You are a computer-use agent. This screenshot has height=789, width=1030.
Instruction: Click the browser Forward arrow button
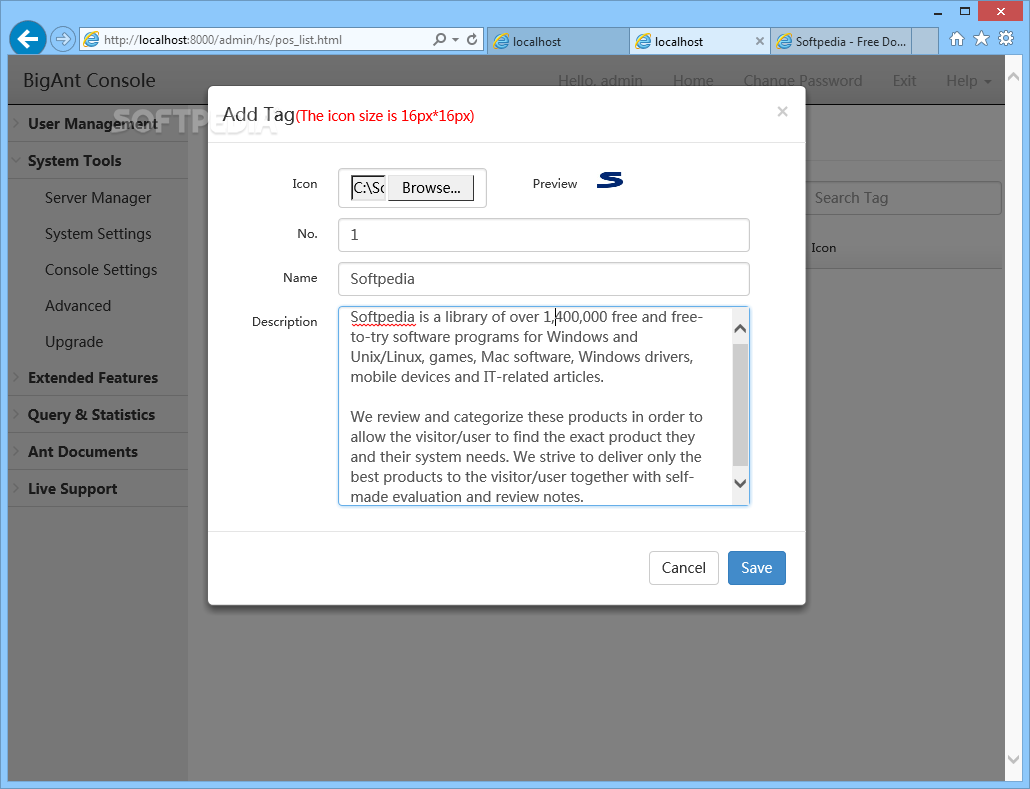[x=62, y=39]
